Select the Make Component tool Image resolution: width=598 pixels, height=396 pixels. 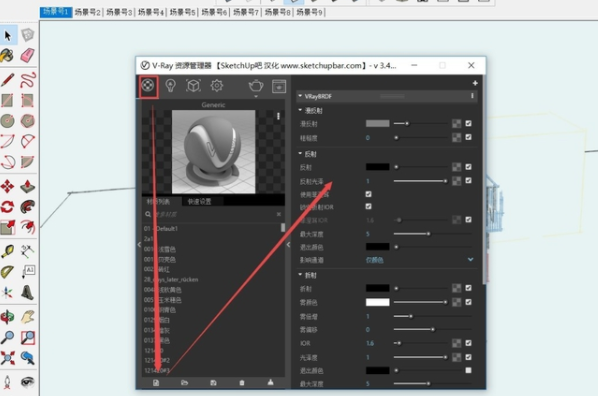27,35
